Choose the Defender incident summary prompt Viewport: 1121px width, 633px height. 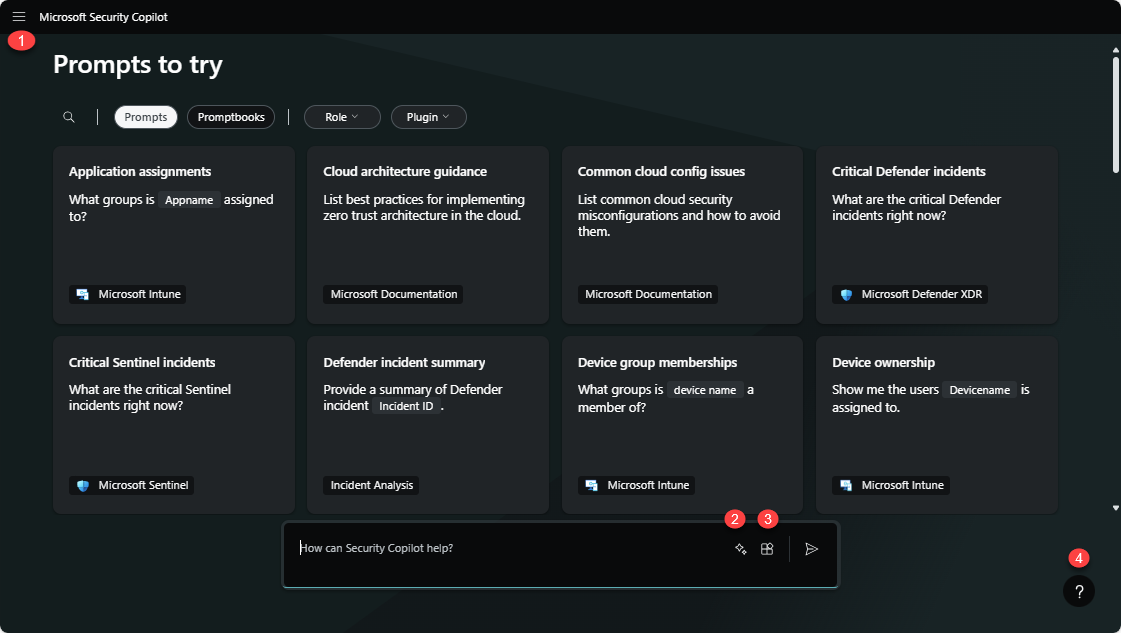428,425
